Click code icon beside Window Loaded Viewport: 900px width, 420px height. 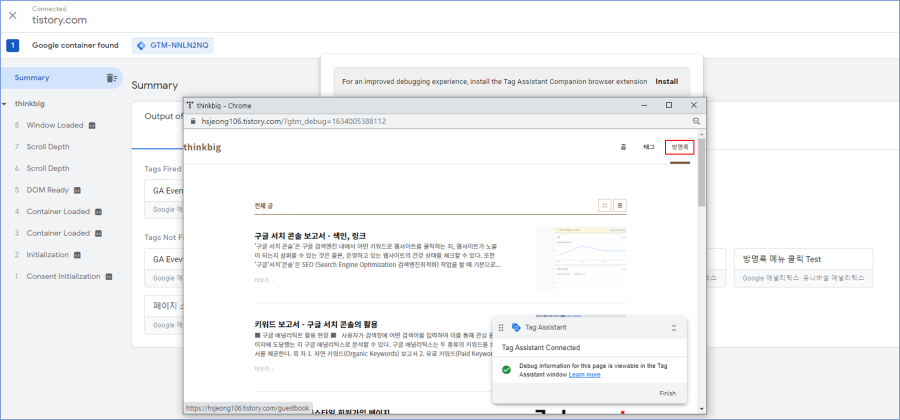point(91,125)
